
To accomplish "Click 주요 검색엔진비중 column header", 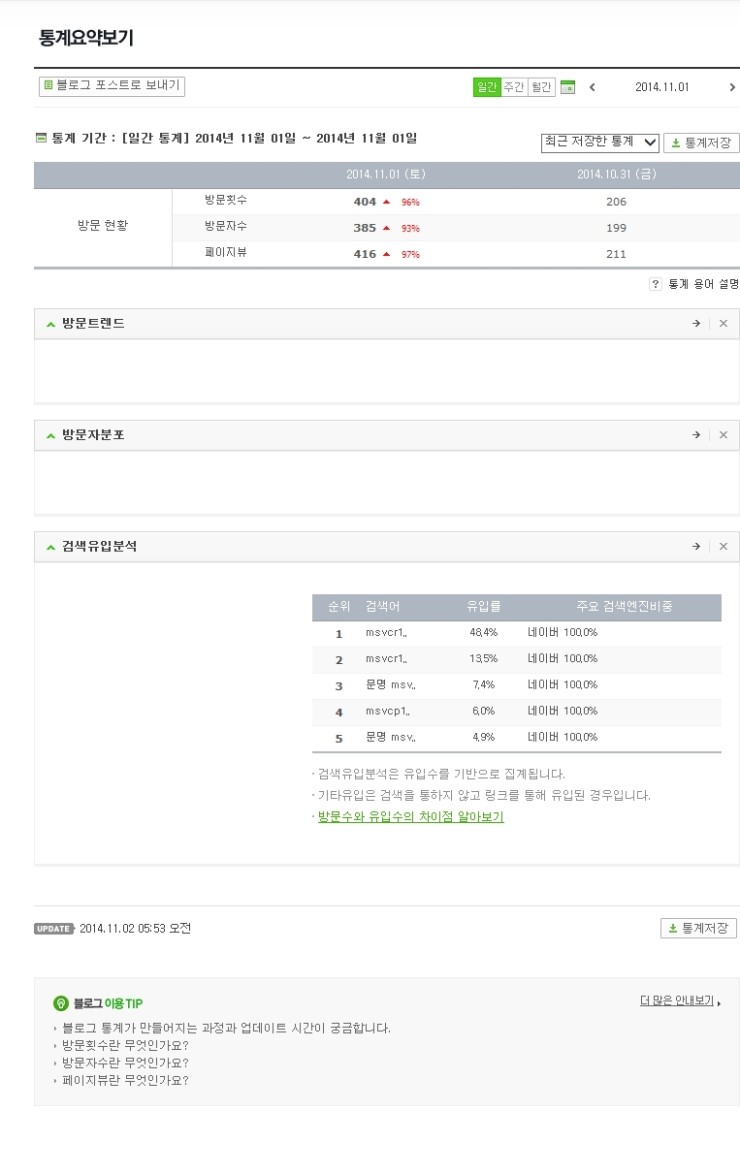I will click(x=624, y=606).
